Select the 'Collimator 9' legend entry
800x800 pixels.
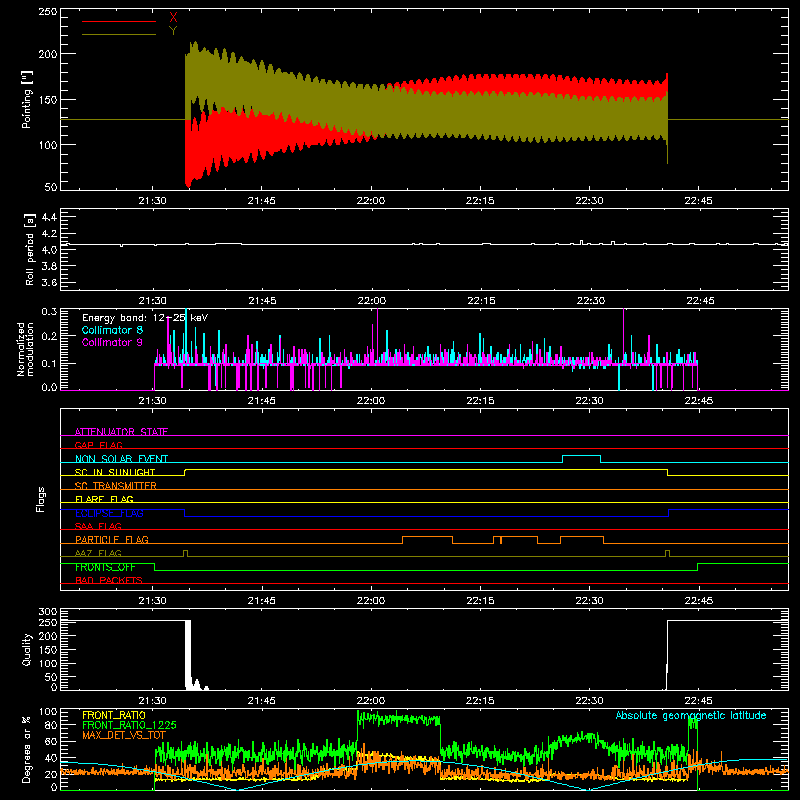pos(112,342)
